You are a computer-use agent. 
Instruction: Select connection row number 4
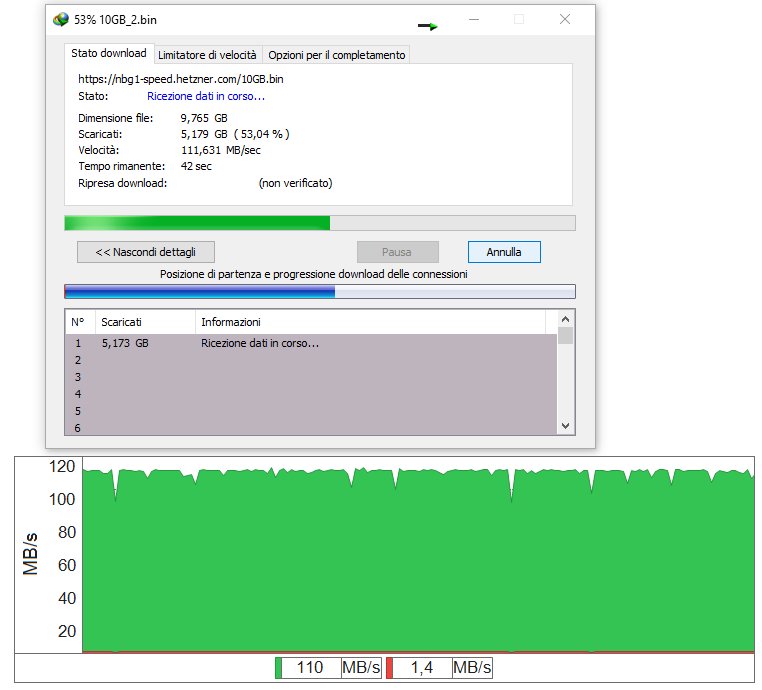pos(311,394)
